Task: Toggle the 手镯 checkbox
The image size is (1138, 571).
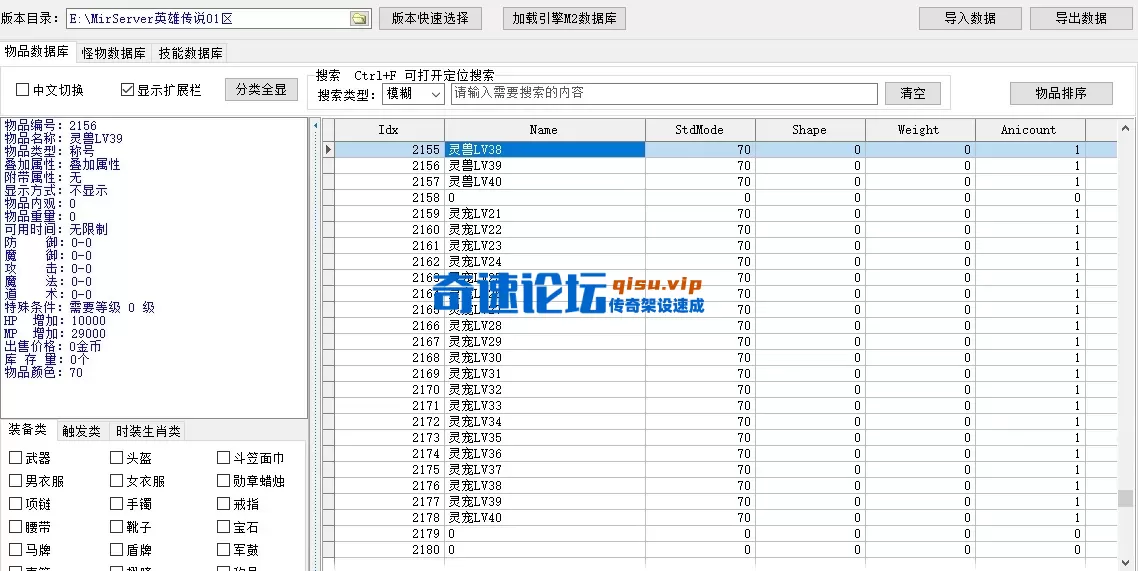Action: point(116,504)
